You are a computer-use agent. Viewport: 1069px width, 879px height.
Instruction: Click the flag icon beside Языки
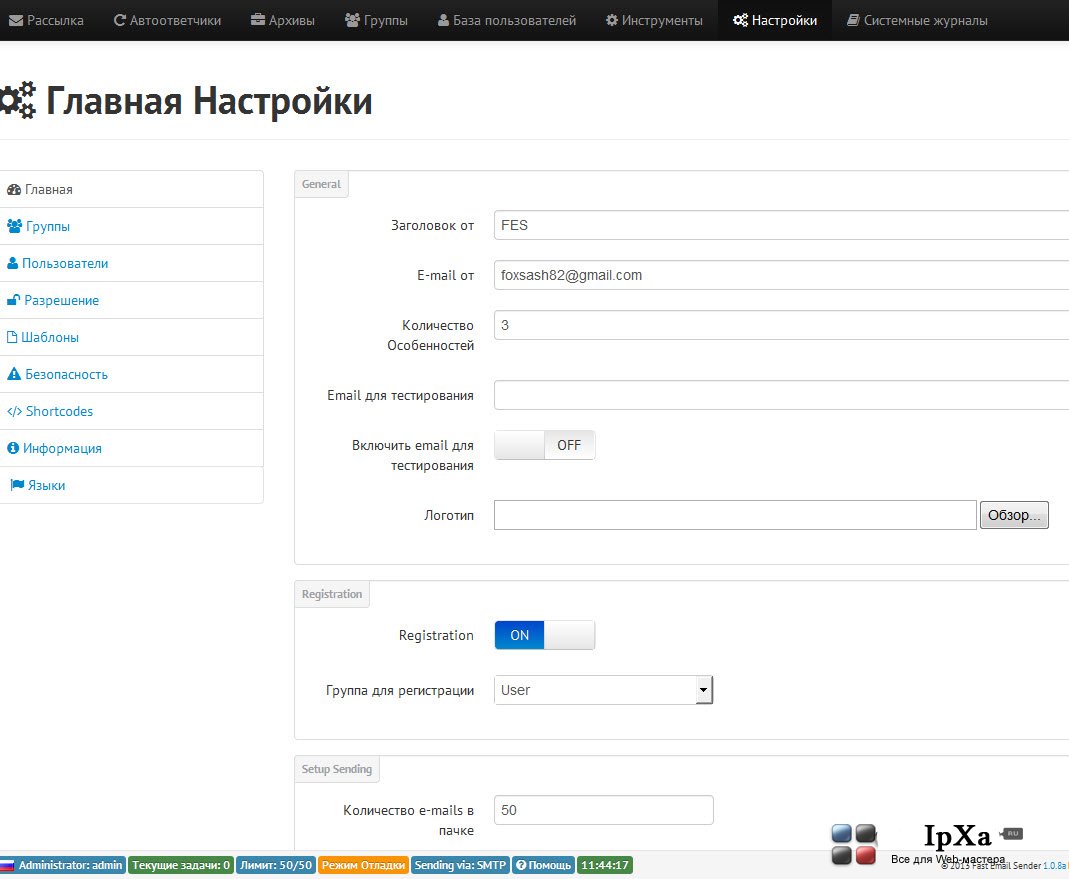pos(17,485)
